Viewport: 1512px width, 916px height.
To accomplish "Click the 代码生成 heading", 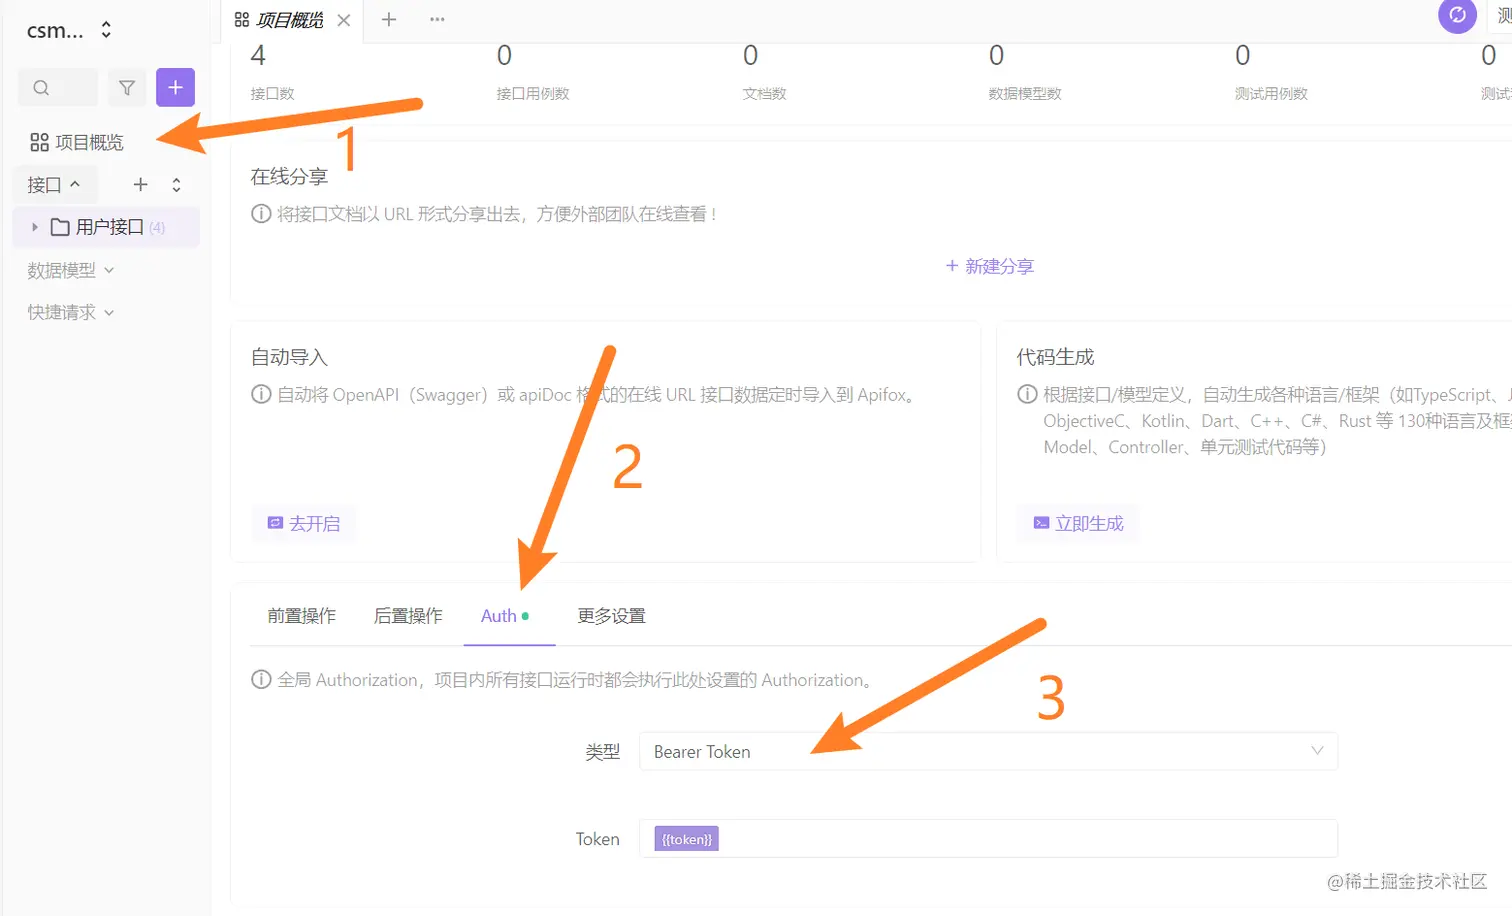I will coord(1056,357).
